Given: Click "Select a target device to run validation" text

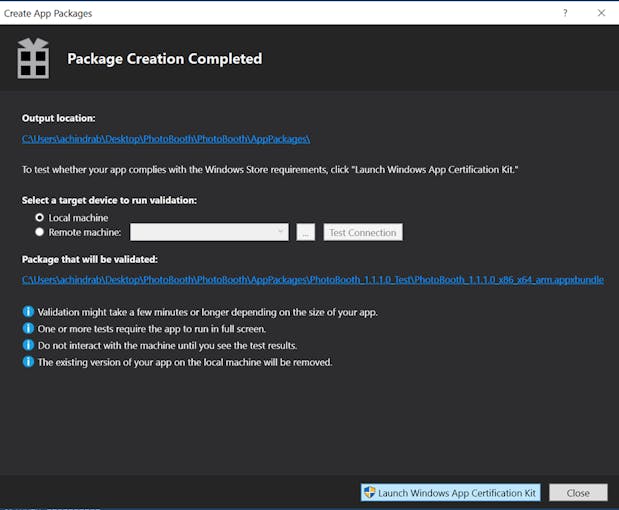Looking at the screenshot, I should click(x=109, y=200).
